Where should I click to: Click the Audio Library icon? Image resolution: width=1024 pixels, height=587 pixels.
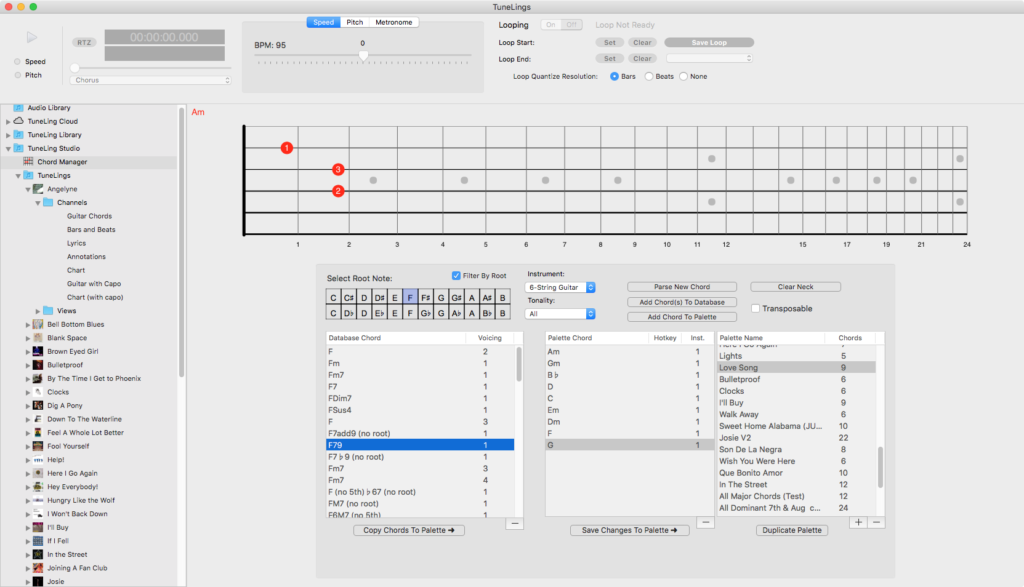tap(18, 108)
